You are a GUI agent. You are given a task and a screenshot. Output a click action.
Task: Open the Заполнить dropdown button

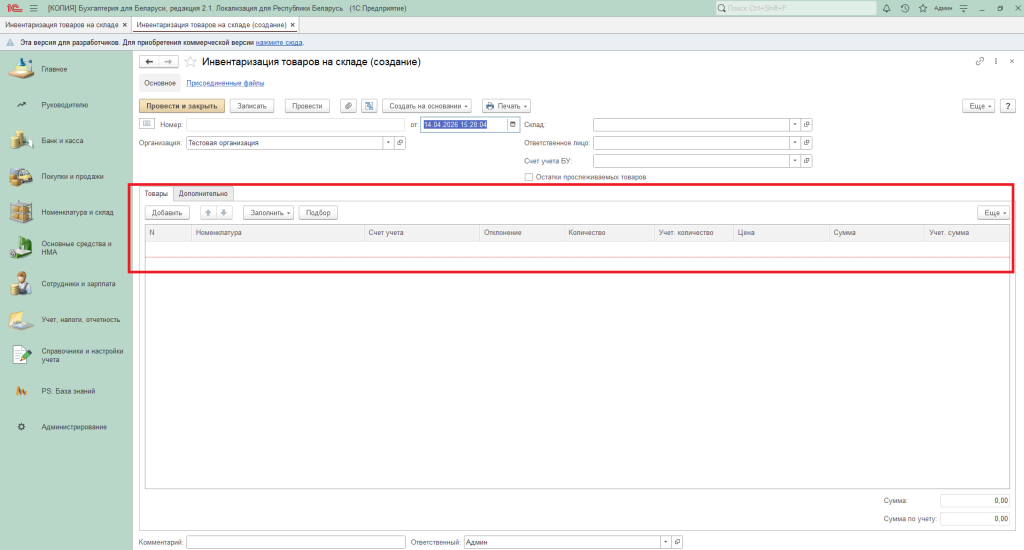[x=268, y=212]
